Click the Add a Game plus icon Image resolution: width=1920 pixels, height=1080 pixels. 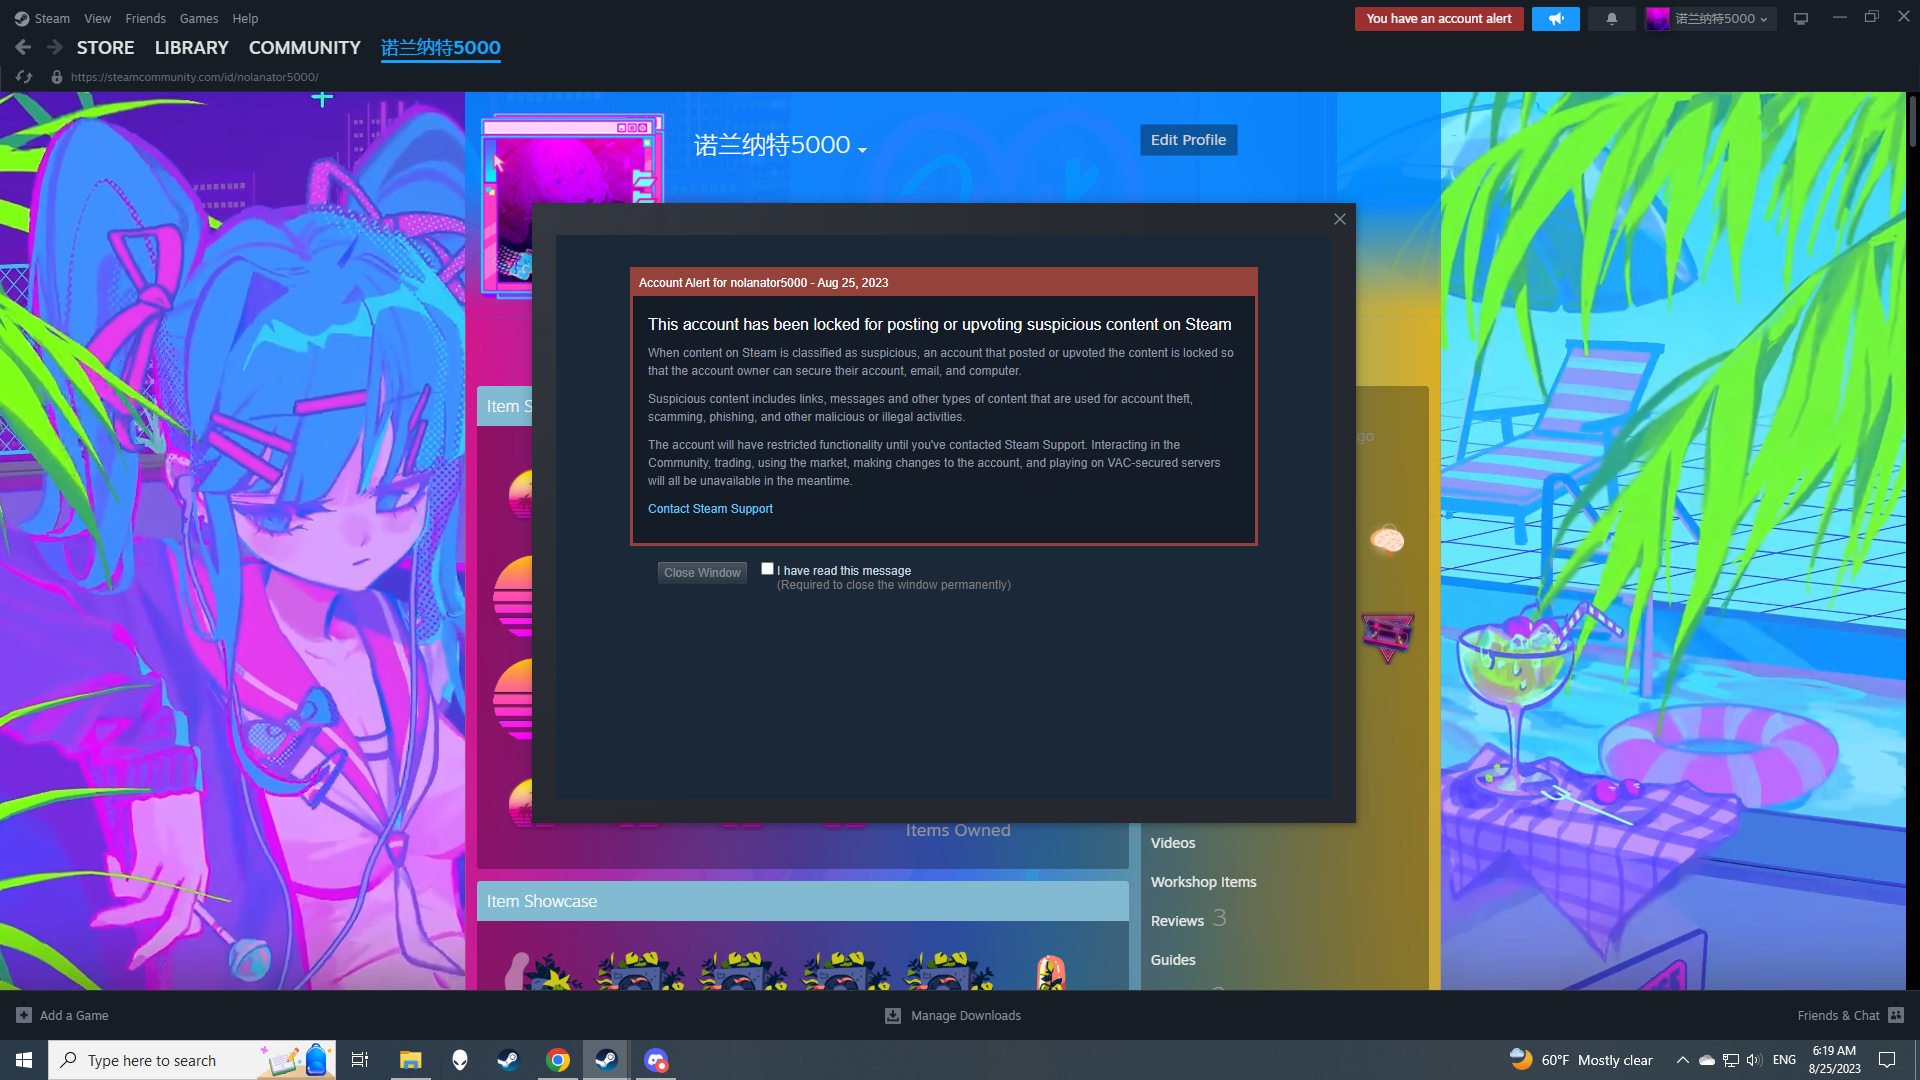click(x=24, y=1015)
